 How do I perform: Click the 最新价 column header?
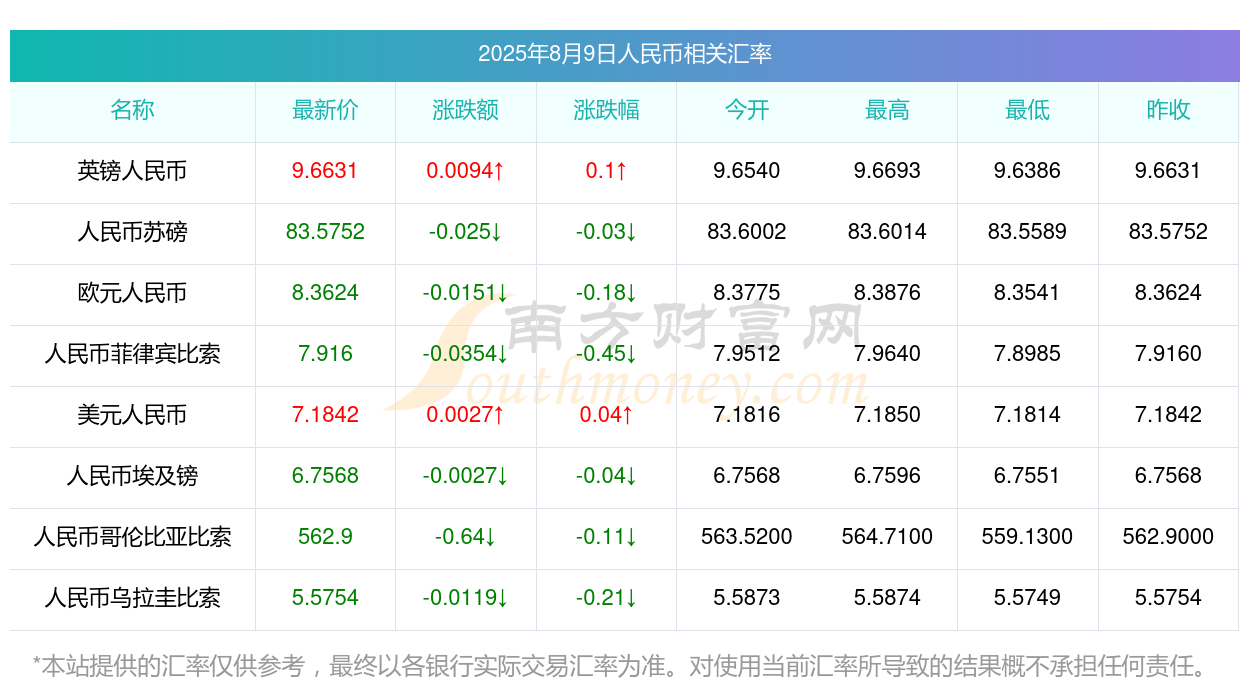pyautogui.click(x=325, y=110)
